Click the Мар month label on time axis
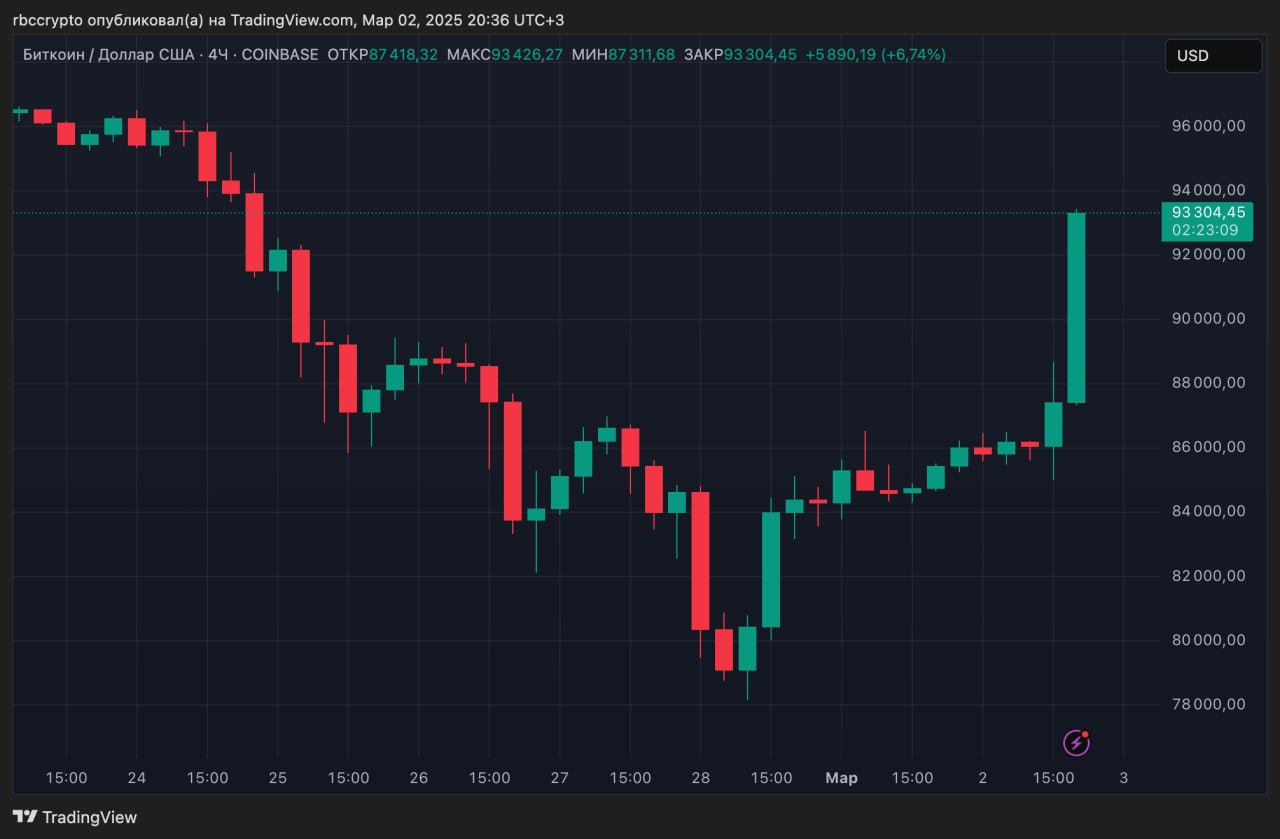The image size is (1280, 839). coord(841,778)
